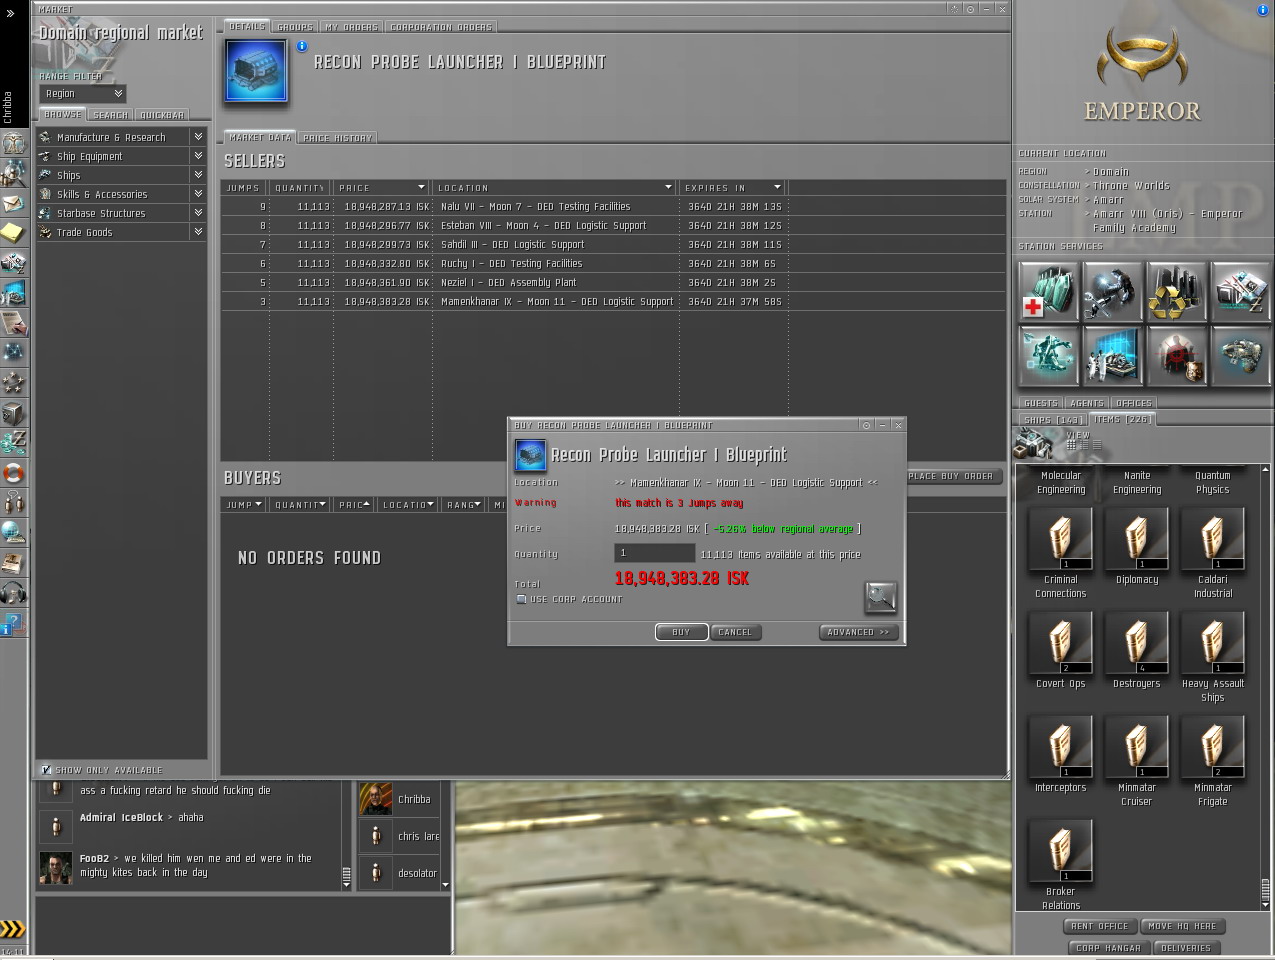The image size is (1275, 960).
Task: Open the headphones jukebox sidebar icon
Action: pos(14,593)
